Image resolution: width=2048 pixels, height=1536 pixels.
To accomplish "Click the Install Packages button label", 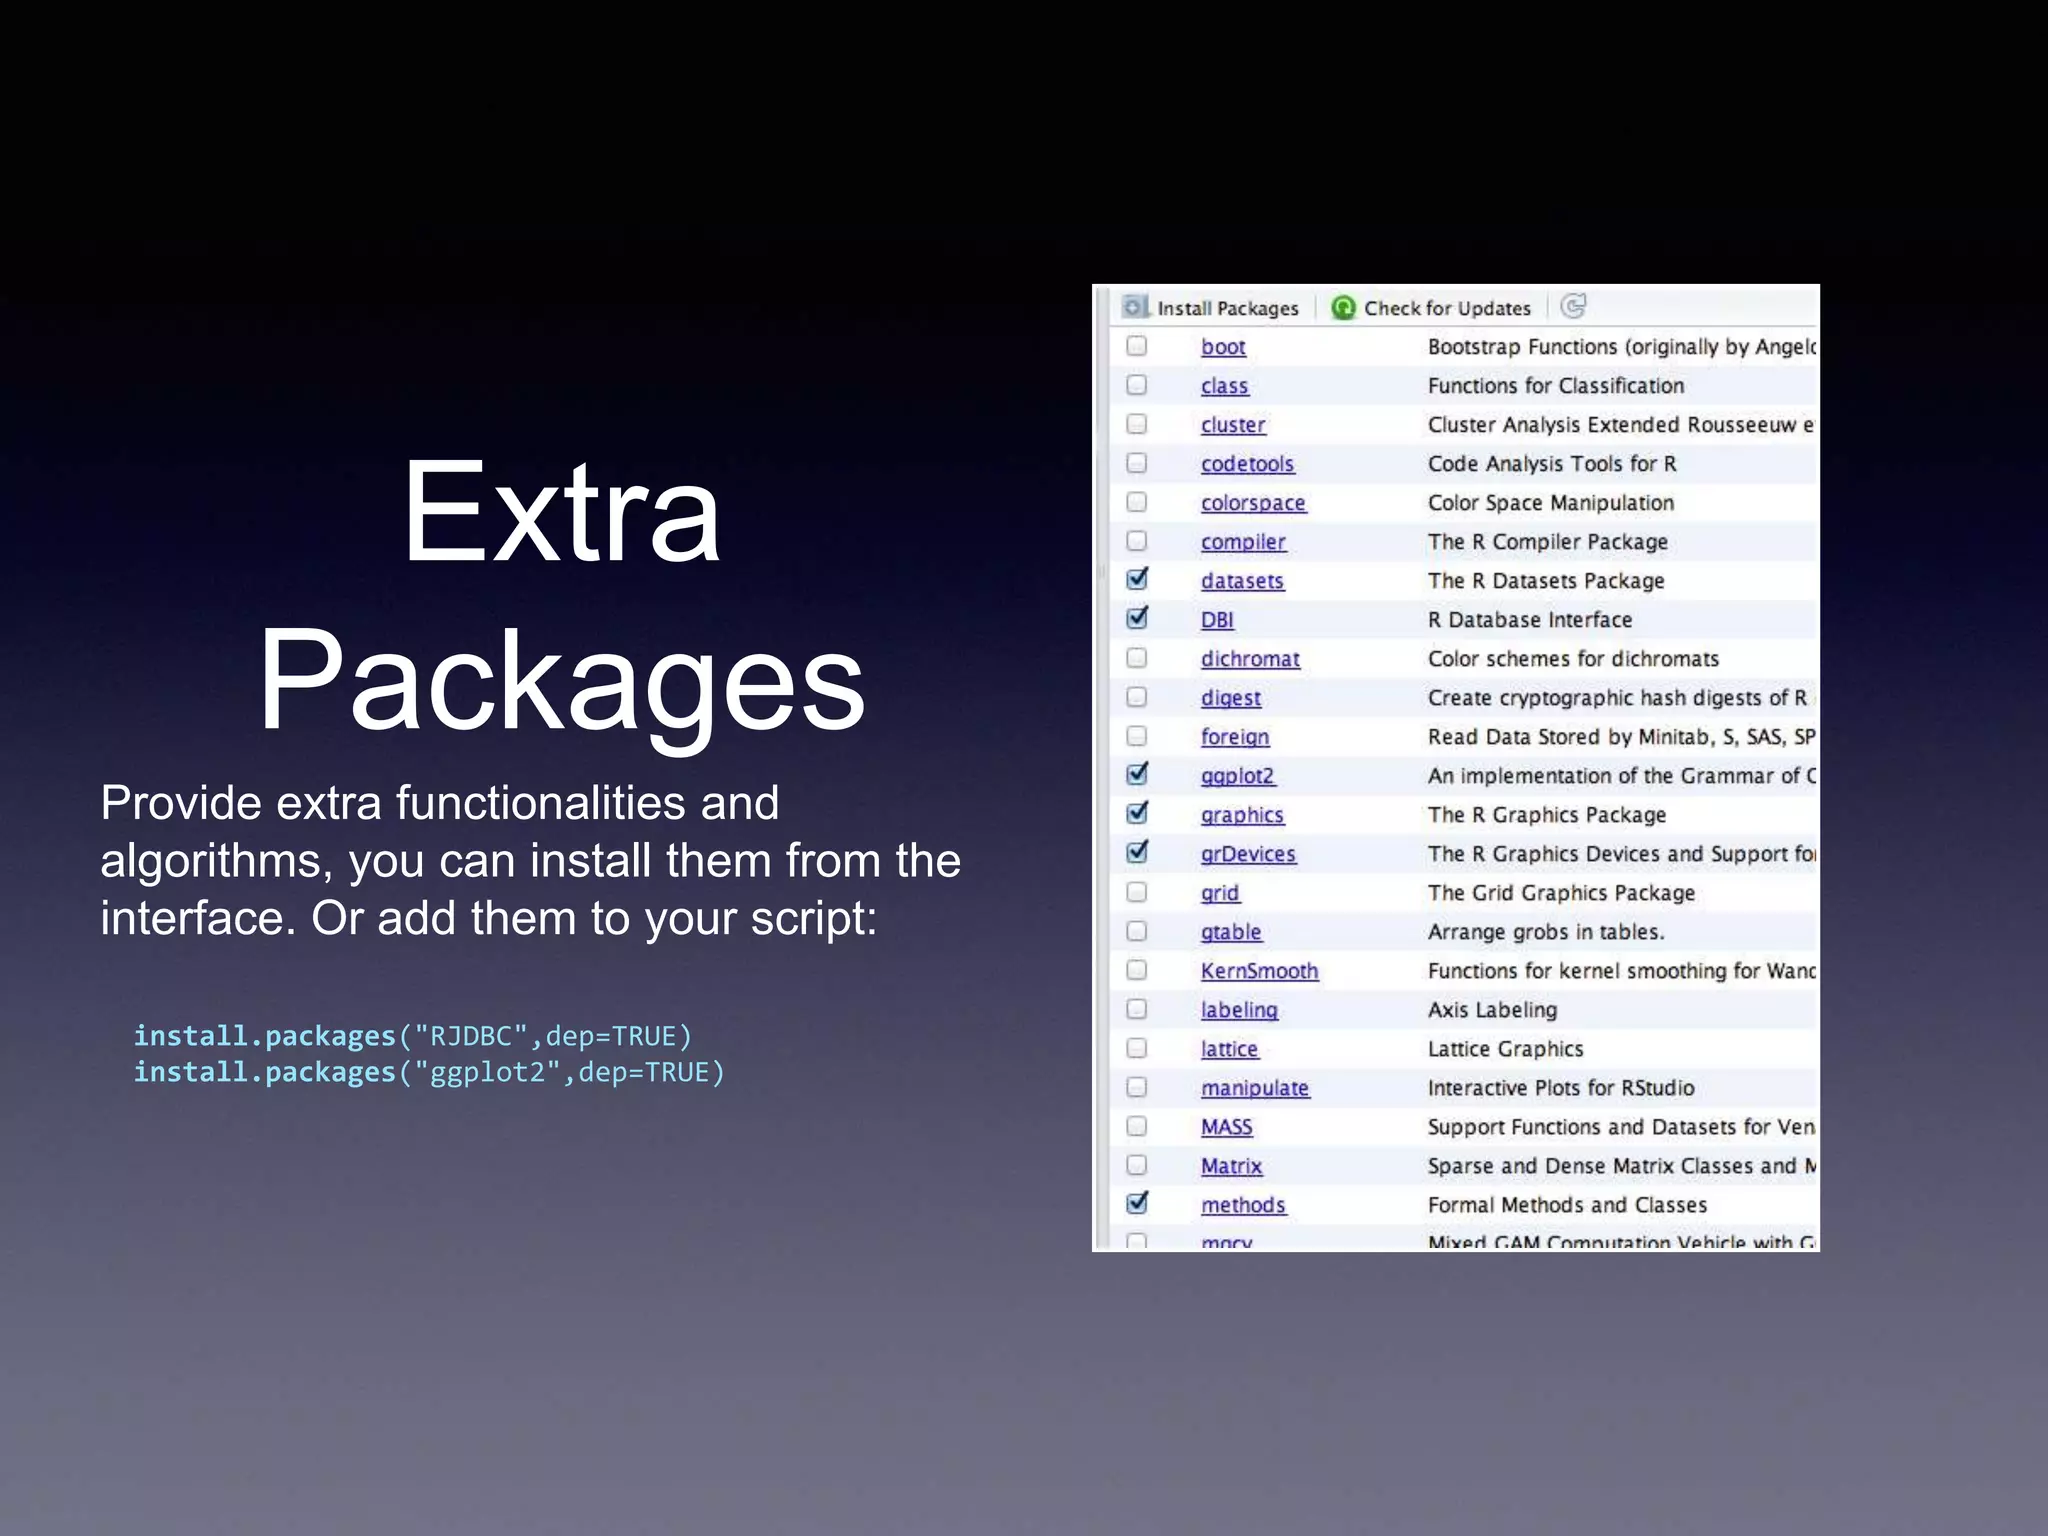I will (1228, 309).
